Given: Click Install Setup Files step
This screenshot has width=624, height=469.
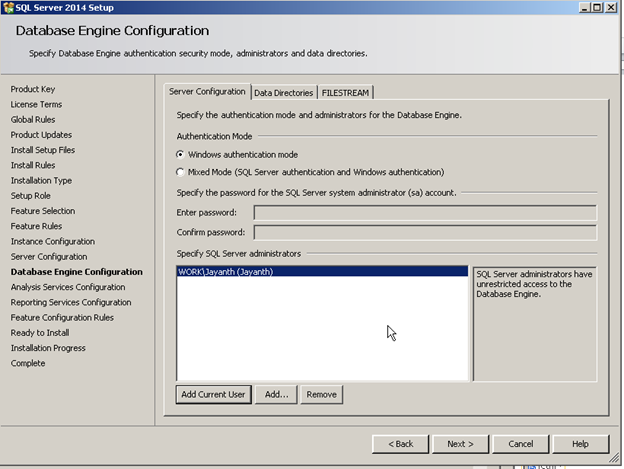Looking at the screenshot, I should (43, 150).
